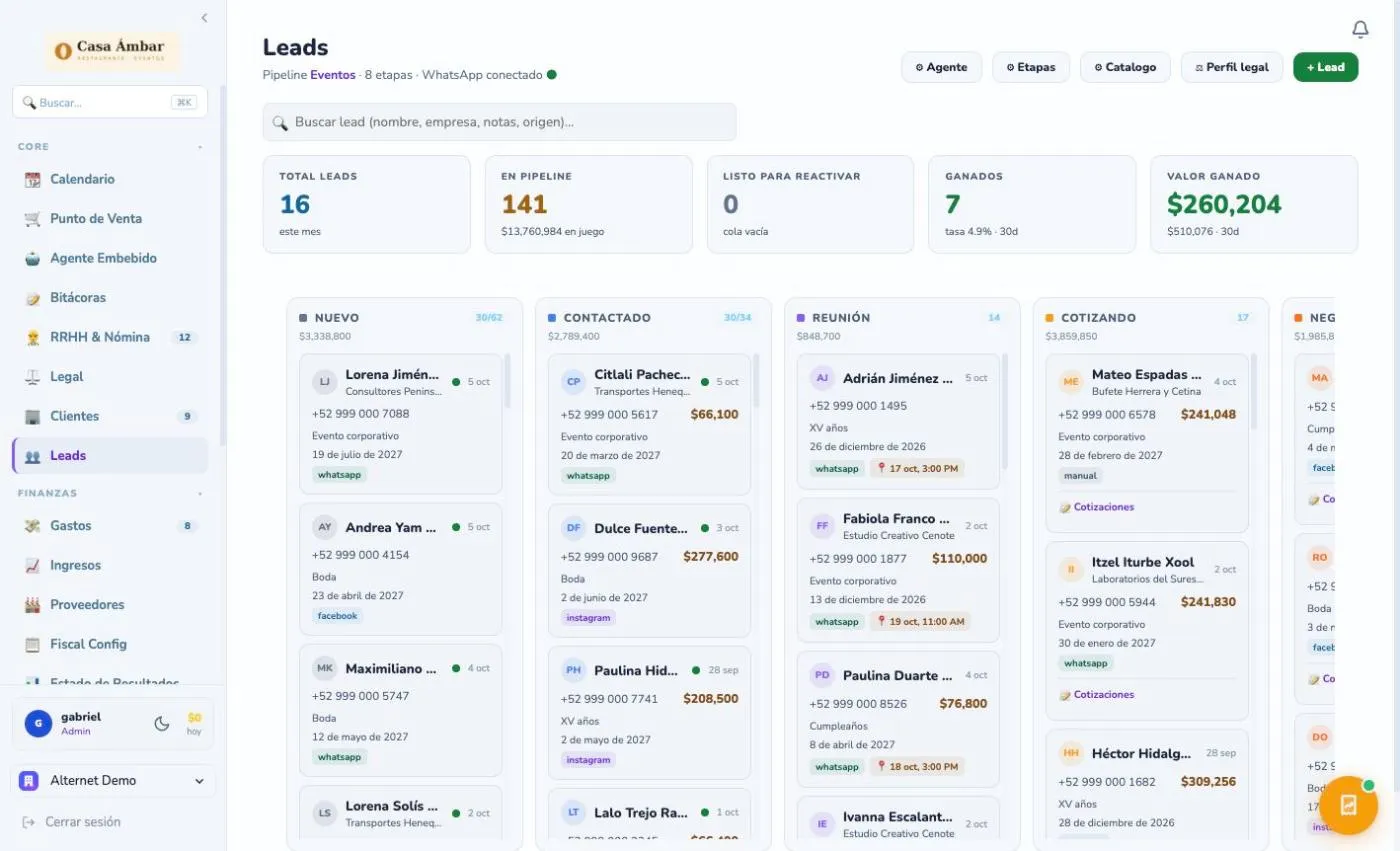Click the Catalogo button
The height and width of the screenshot is (851, 1400).
coord(1125,67)
